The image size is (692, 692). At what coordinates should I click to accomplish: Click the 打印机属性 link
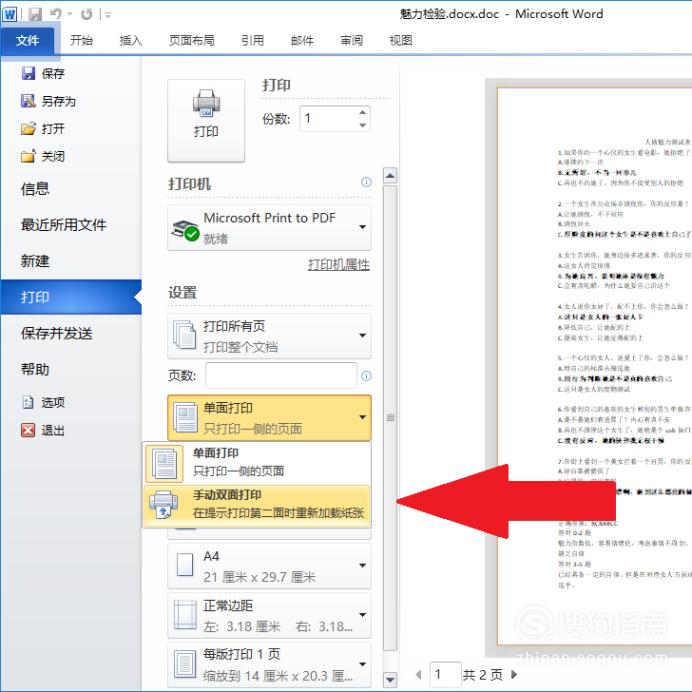tap(338, 265)
